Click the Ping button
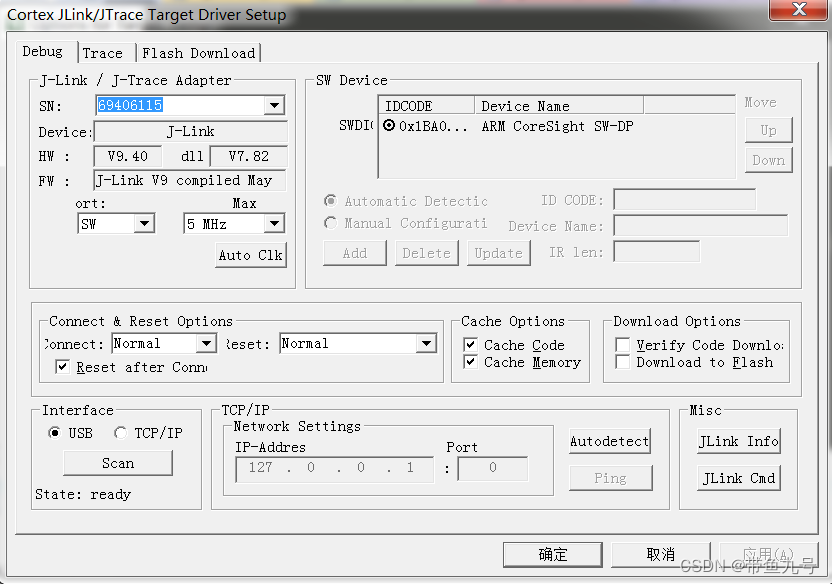Screen dimensions: 832x584 click(x=610, y=478)
